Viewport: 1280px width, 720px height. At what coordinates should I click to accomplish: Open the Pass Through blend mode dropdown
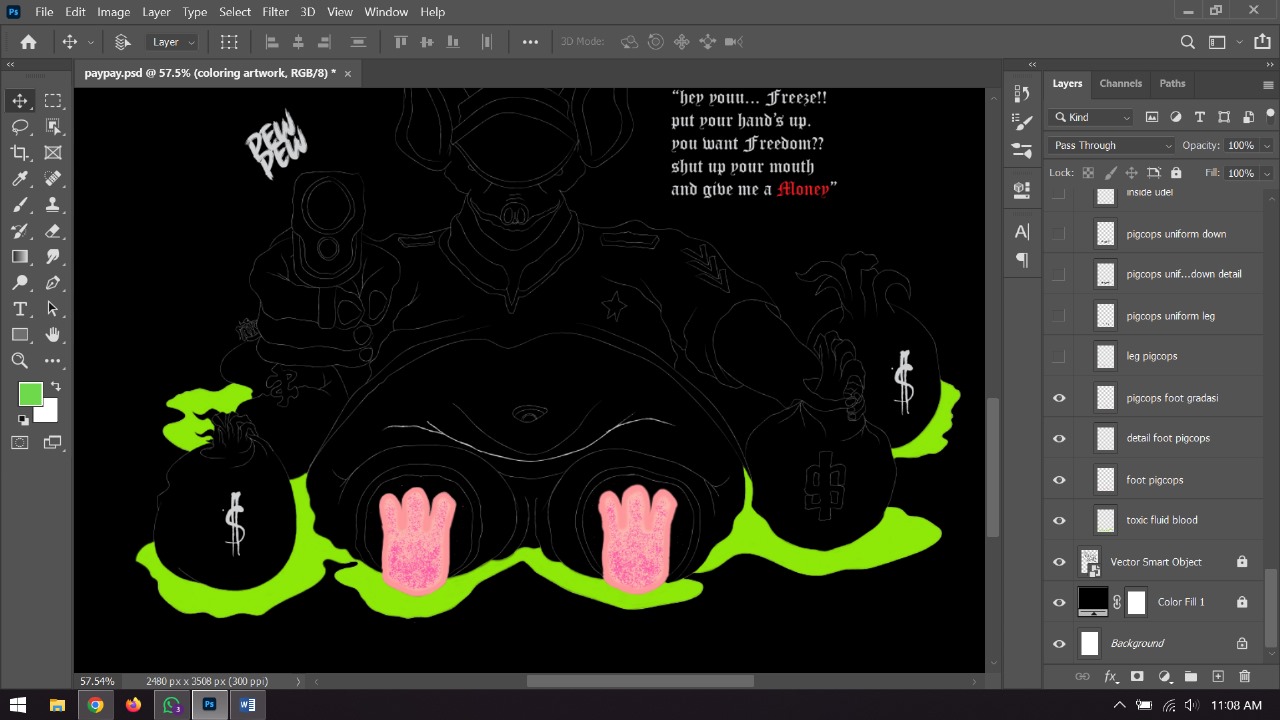pos(1113,145)
